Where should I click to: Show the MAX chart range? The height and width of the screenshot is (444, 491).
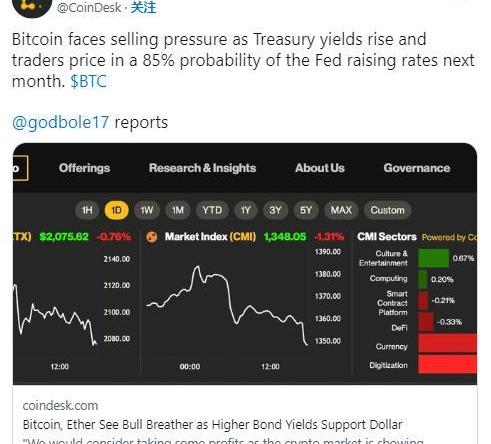341,210
